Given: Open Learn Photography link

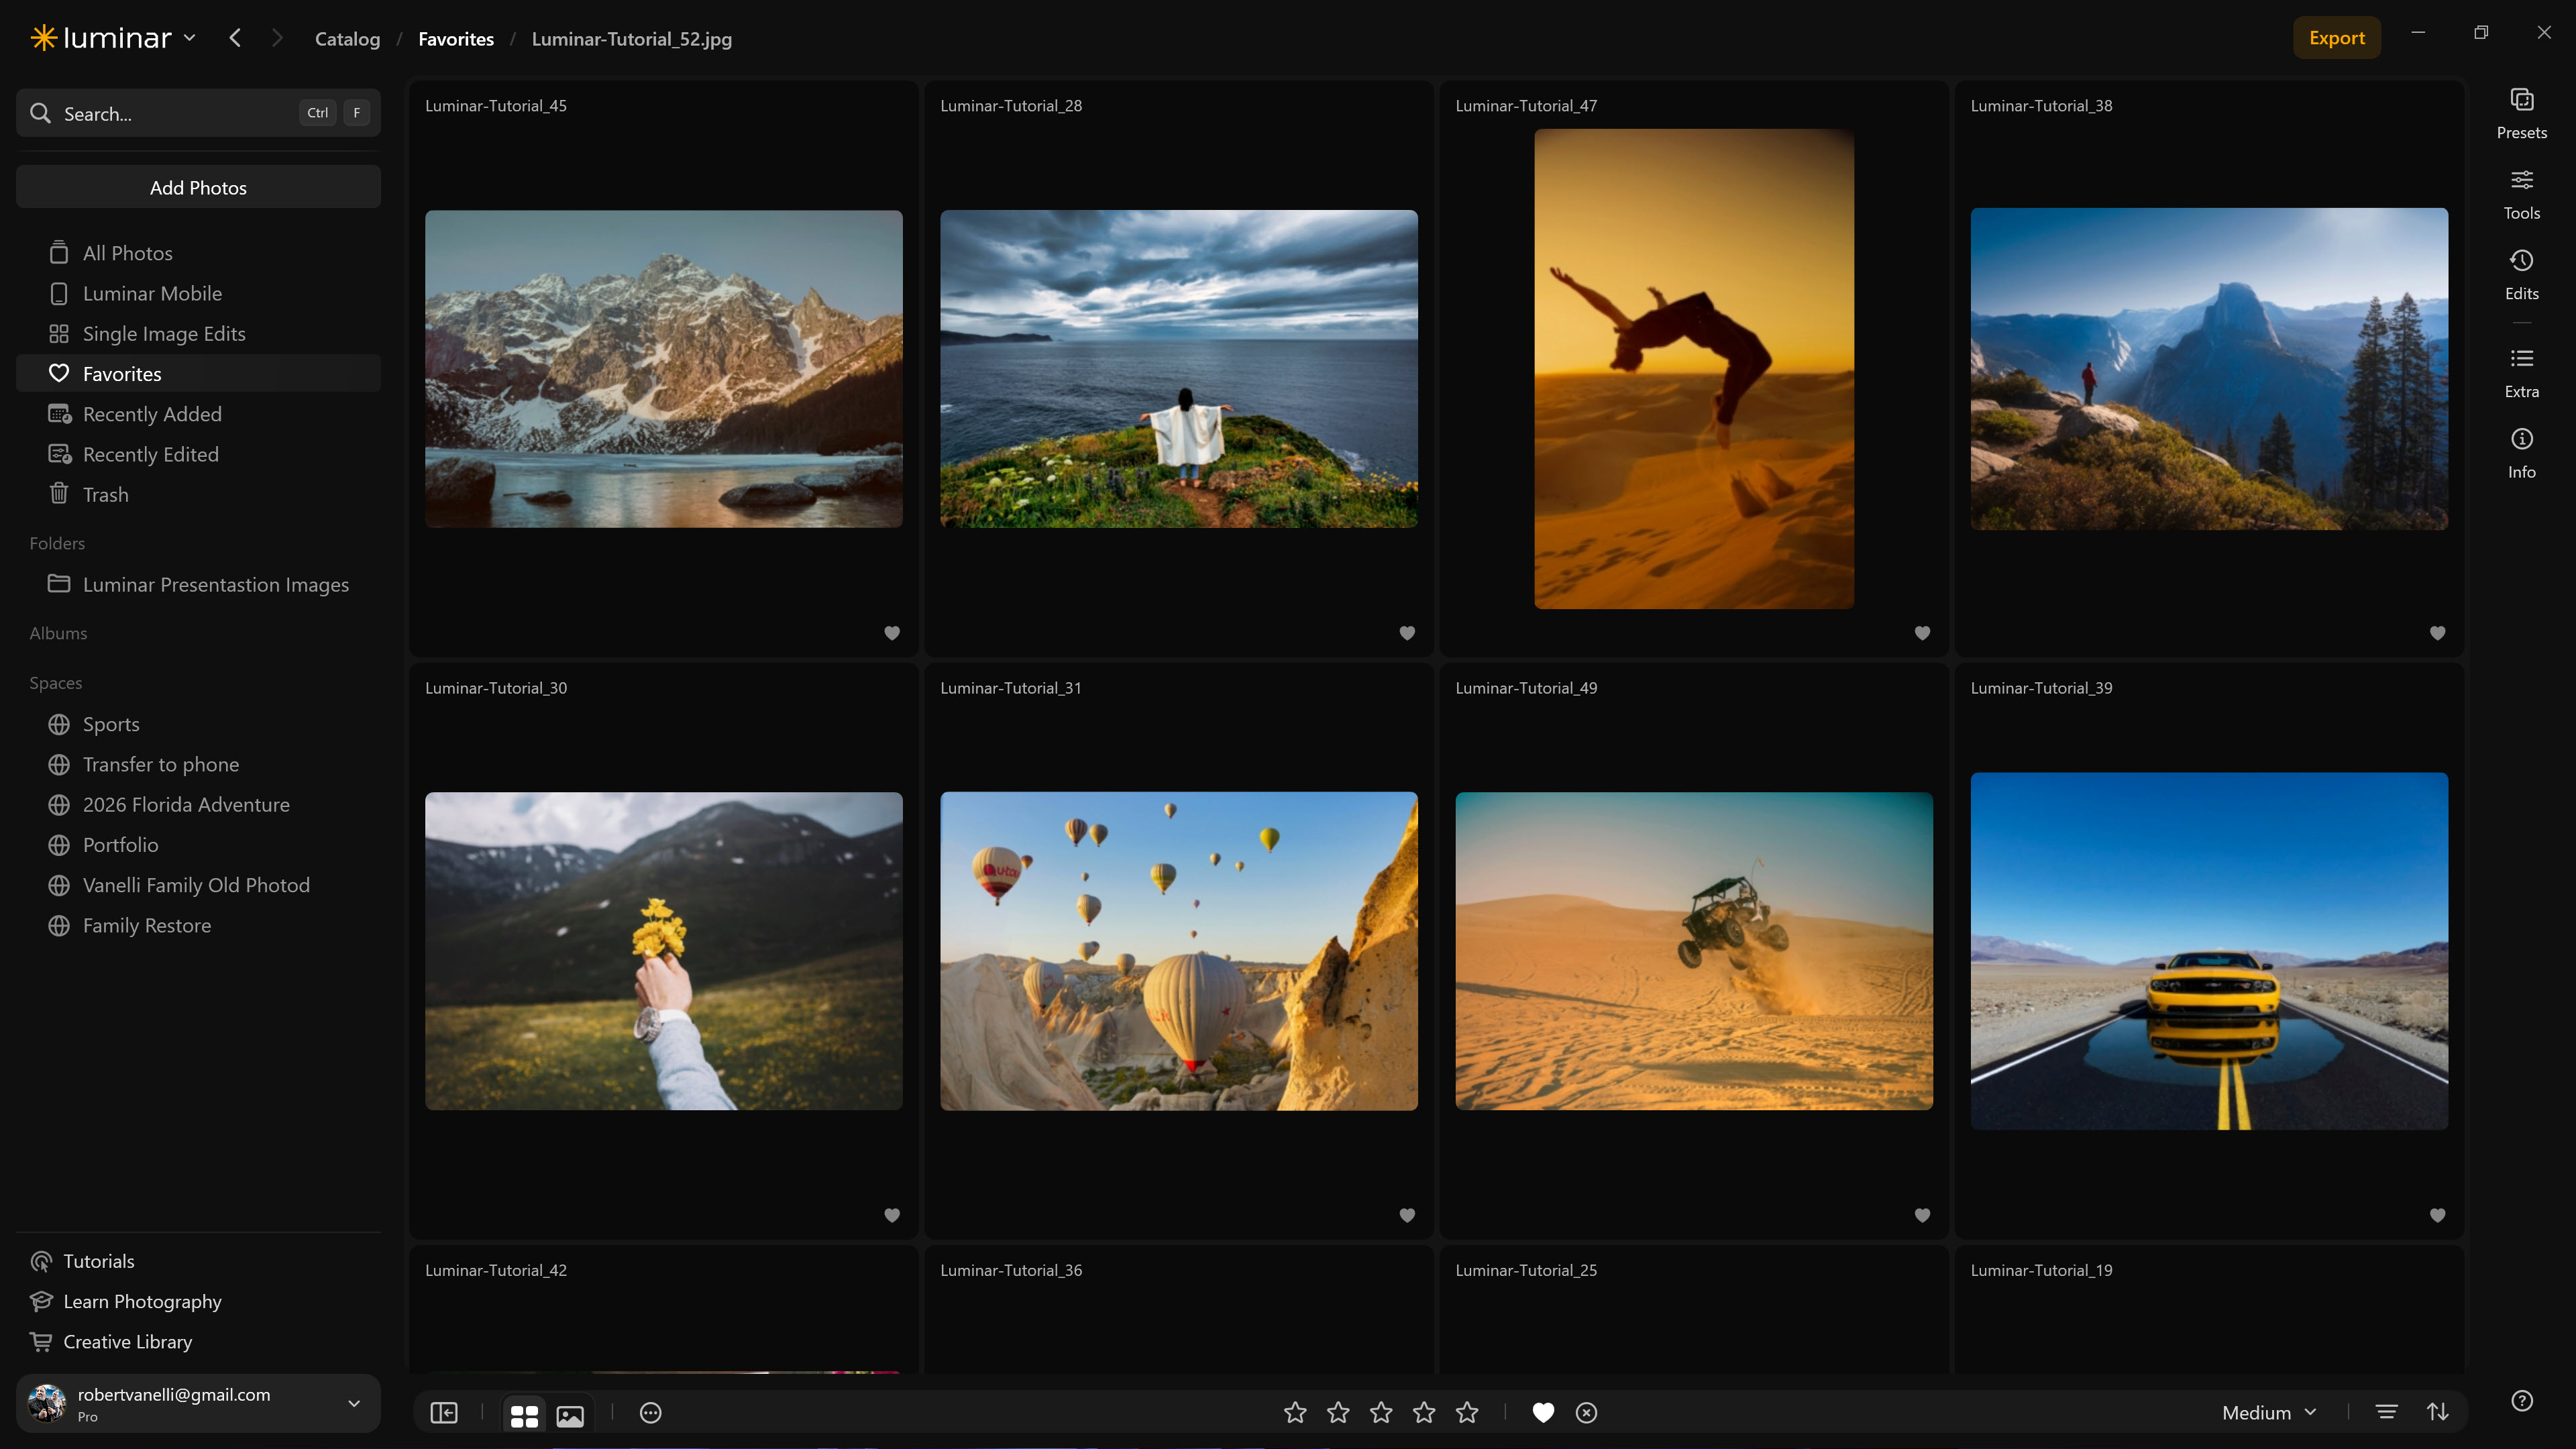Looking at the screenshot, I should pyautogui.click(x=126, y=1301).
